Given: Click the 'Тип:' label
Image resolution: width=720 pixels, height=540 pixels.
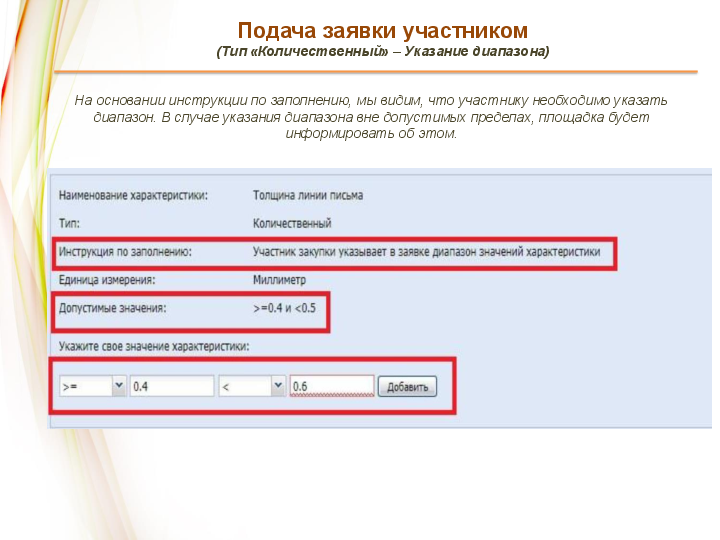Looking at the screenshot, I should (69, 224).
